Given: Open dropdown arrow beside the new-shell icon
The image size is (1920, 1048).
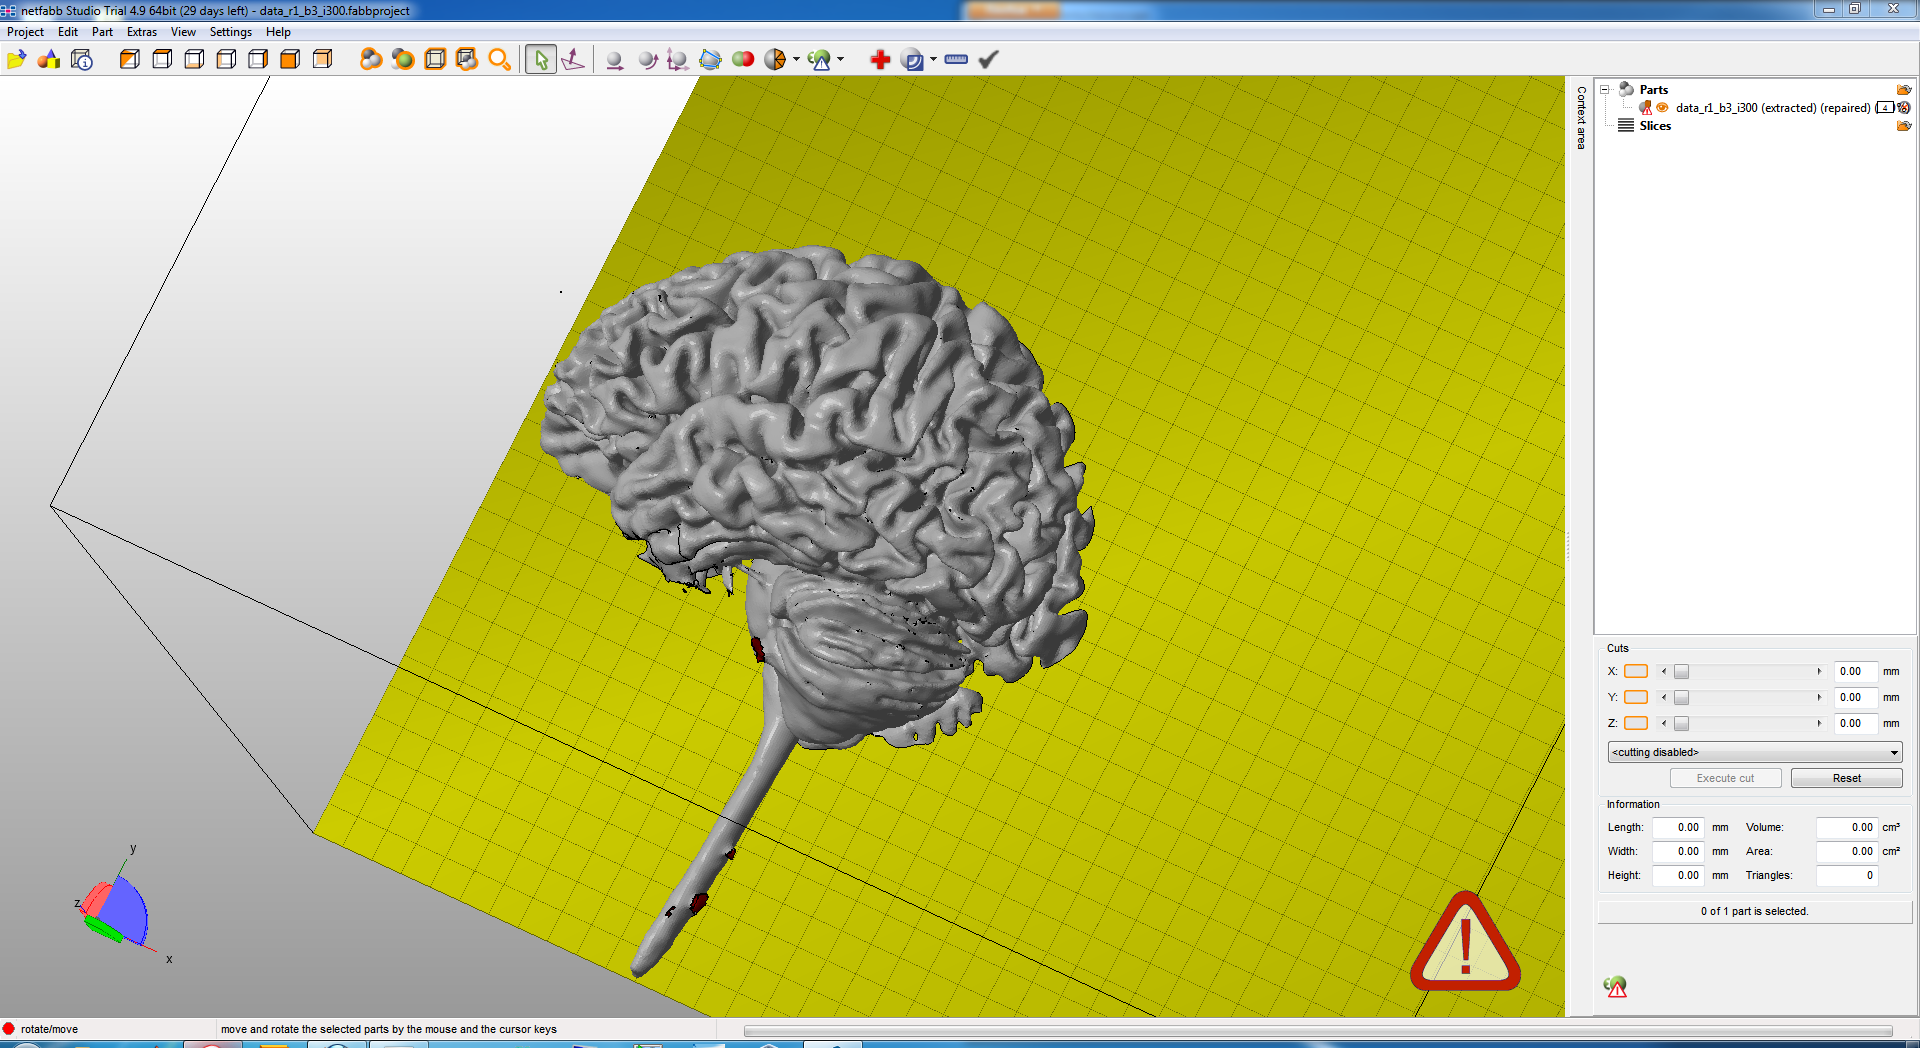Looking at the screenshot, I should point(933,60).
